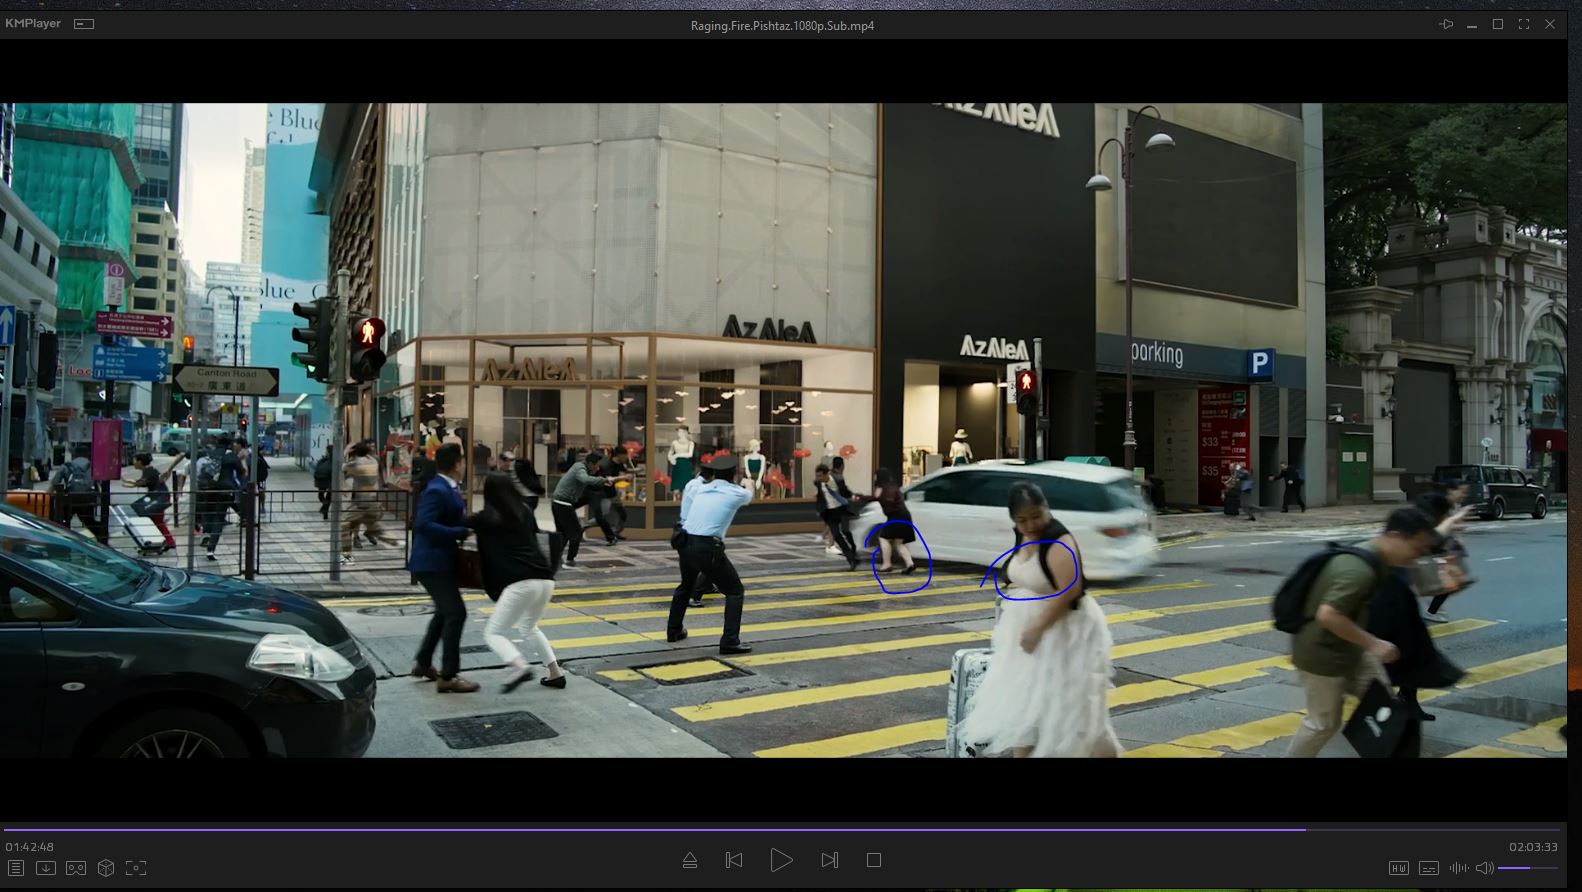Screen dimensions: 1582x892
Task: Click the compact mode icon beside KMPlayer
Action: (x=84, y=24)
